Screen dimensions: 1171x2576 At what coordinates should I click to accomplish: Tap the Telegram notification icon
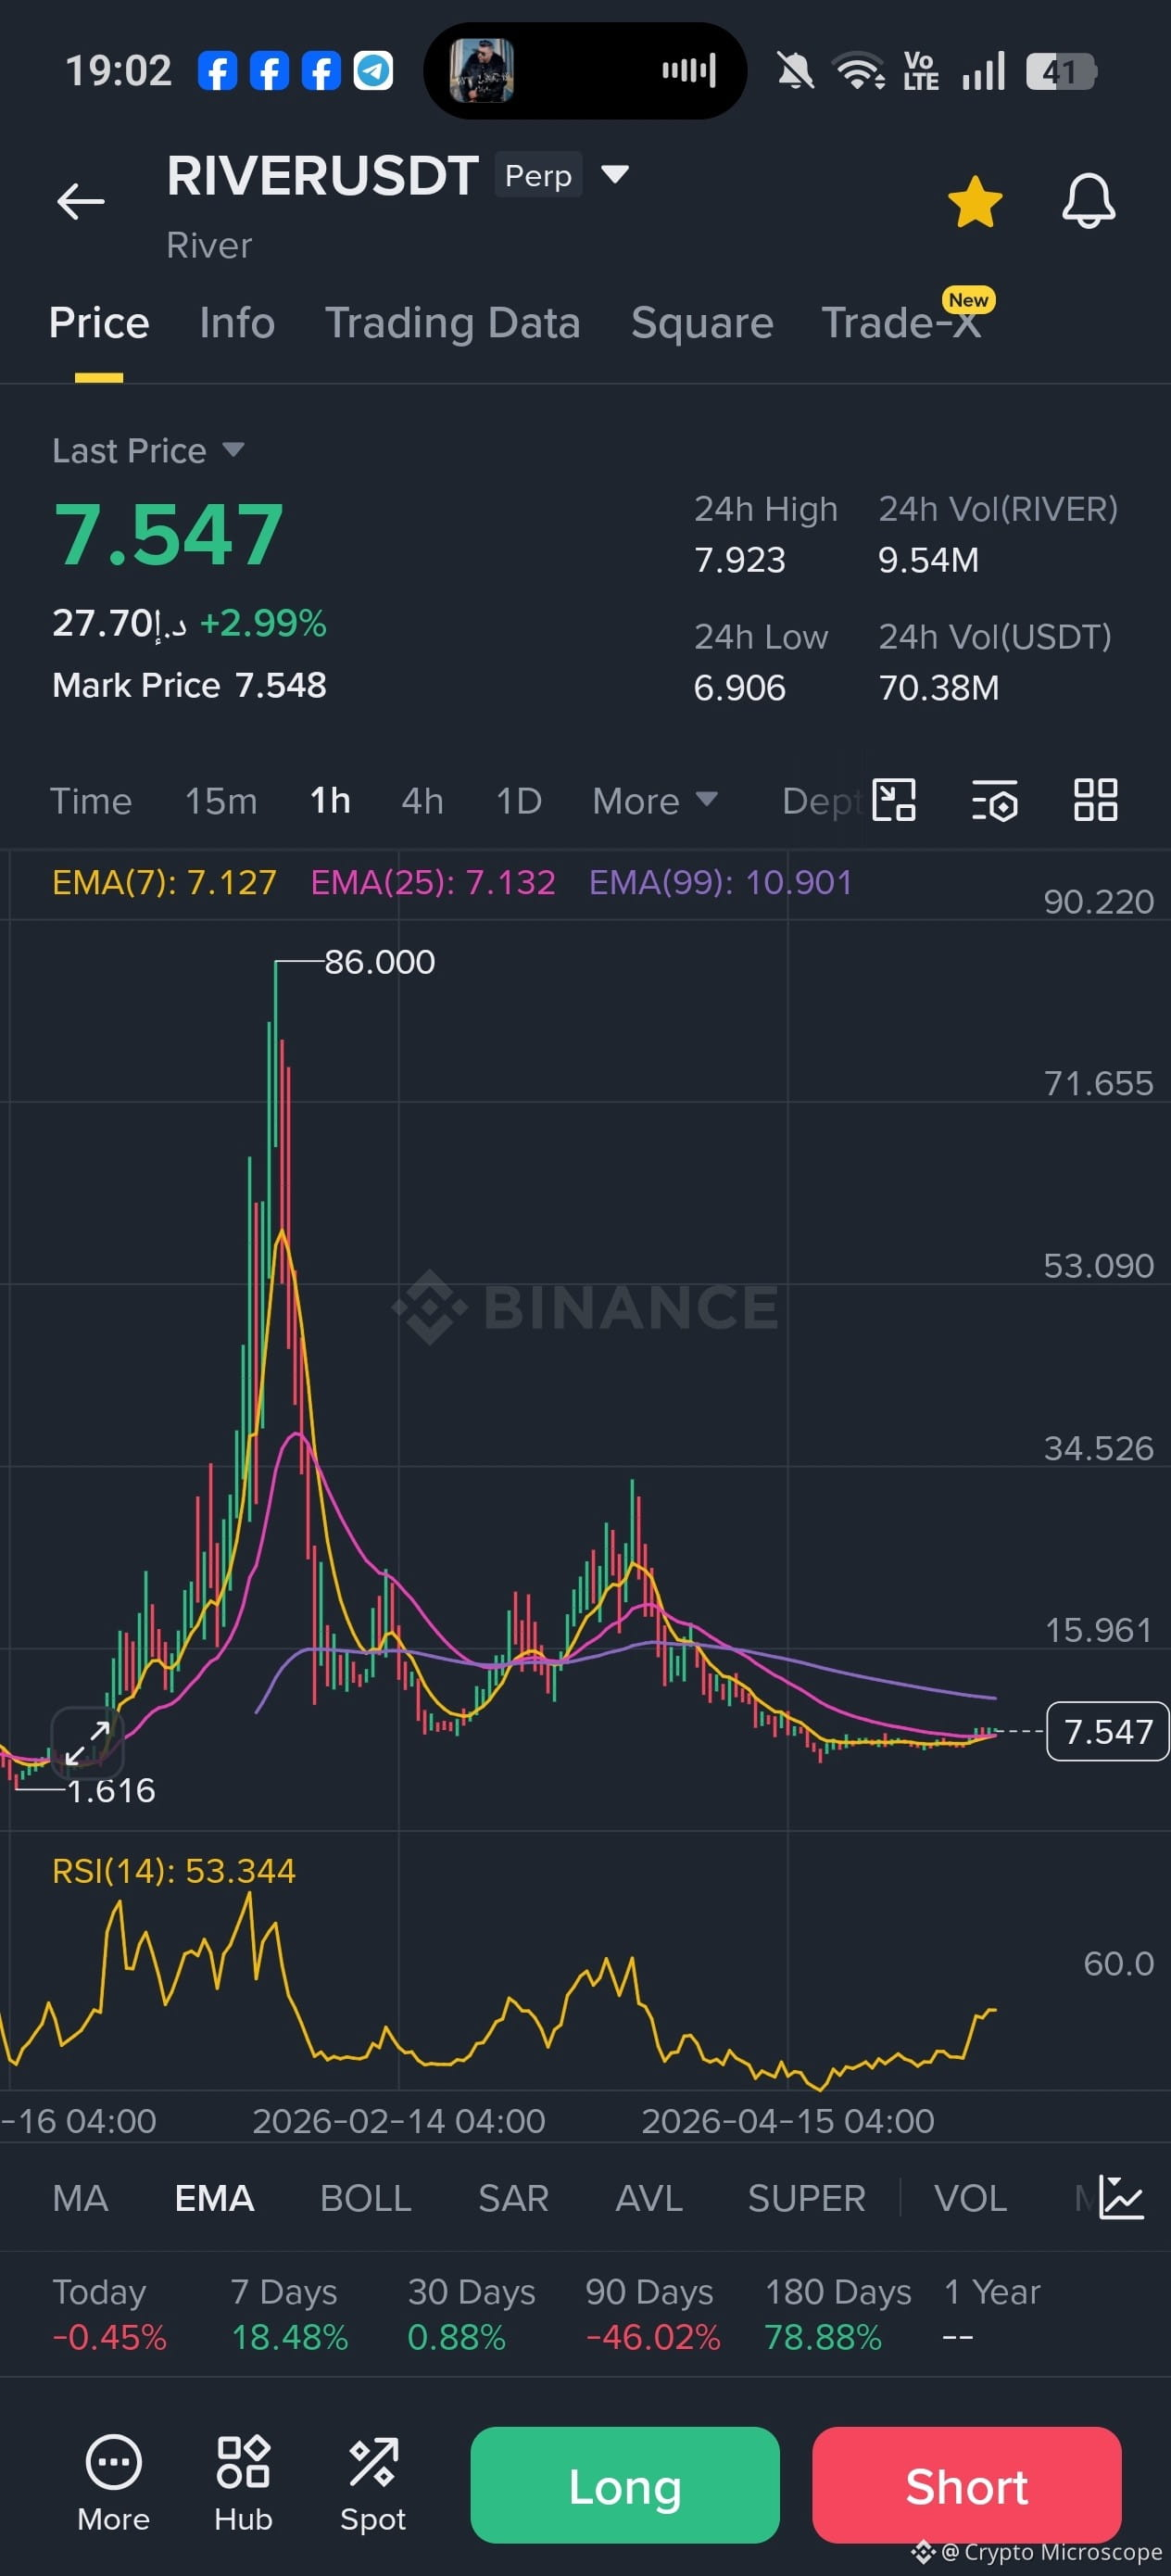coord(373,71)
